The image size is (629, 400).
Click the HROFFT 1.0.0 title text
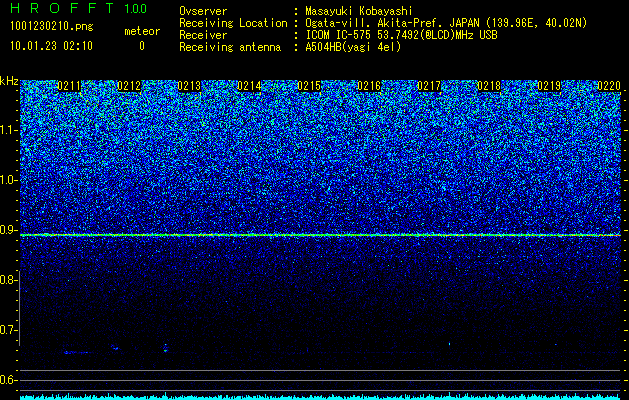(79, 8)
